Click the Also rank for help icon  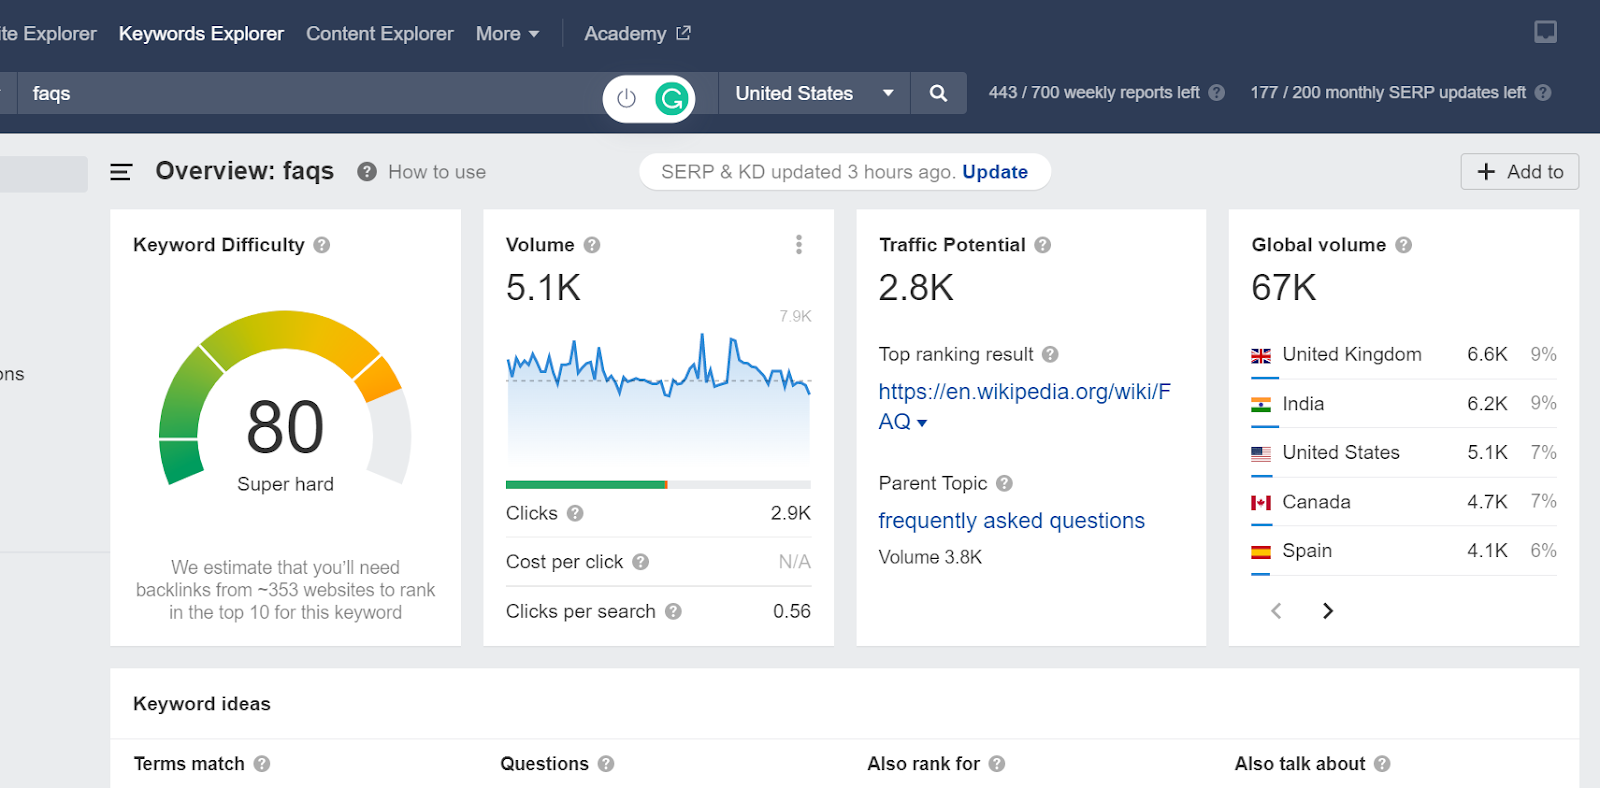[x=997, y=764]
